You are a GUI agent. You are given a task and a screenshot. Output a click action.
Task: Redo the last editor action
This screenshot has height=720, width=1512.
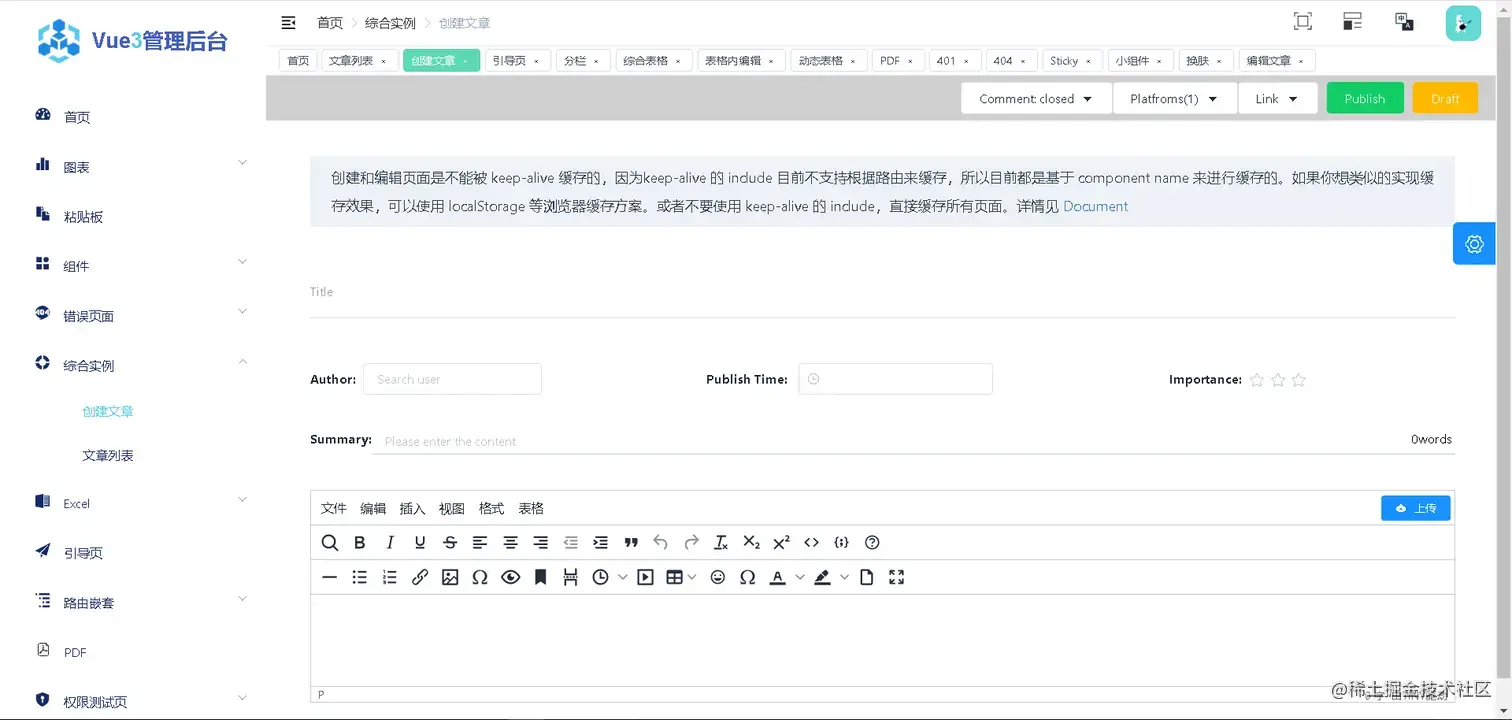click(x=691, y=543)
